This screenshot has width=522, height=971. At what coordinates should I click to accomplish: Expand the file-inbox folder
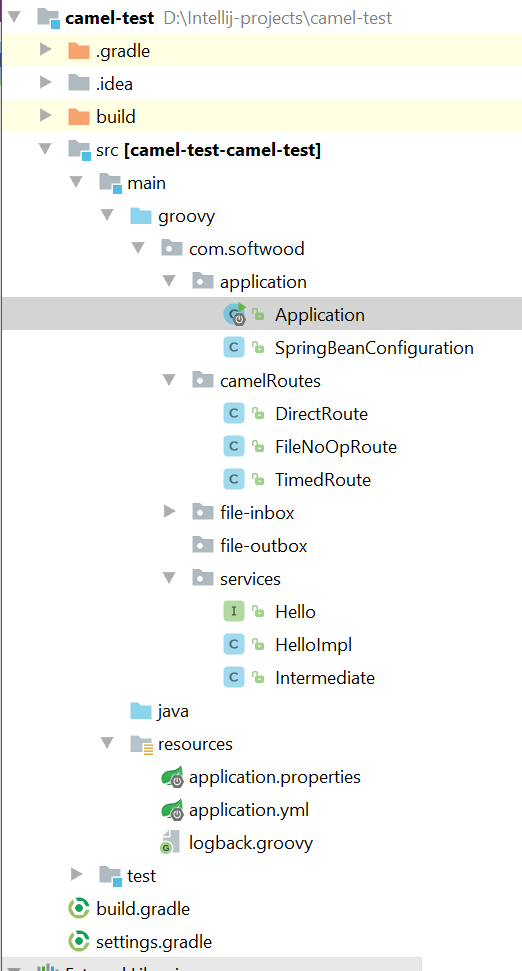tap(169, 512)
